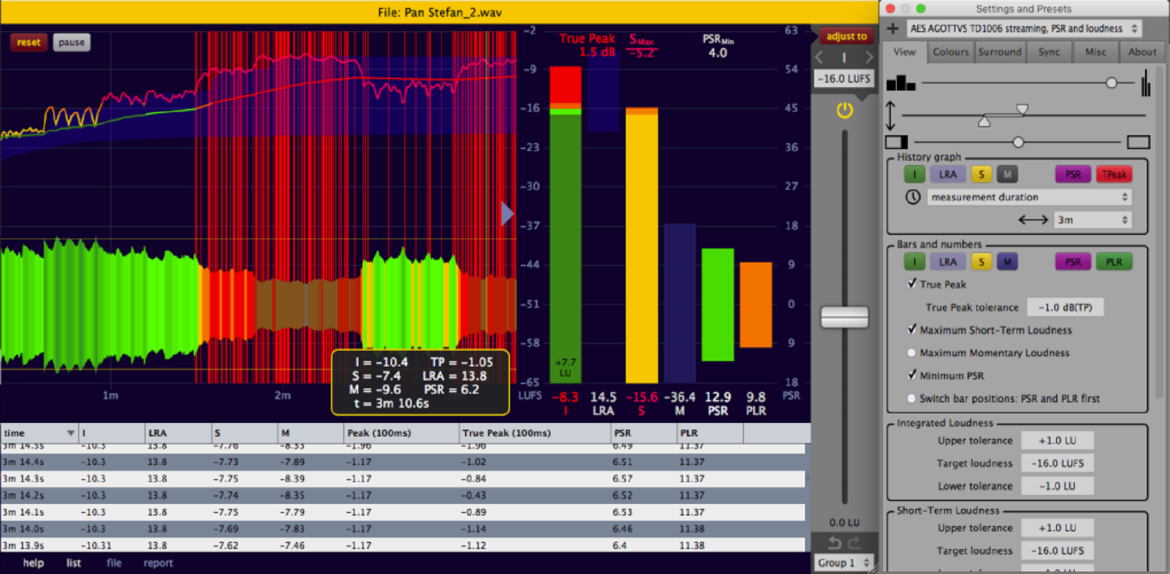1170x574 pixels.
Task: Click the vertical double-arrow range icon
Action: coord(892,116)
